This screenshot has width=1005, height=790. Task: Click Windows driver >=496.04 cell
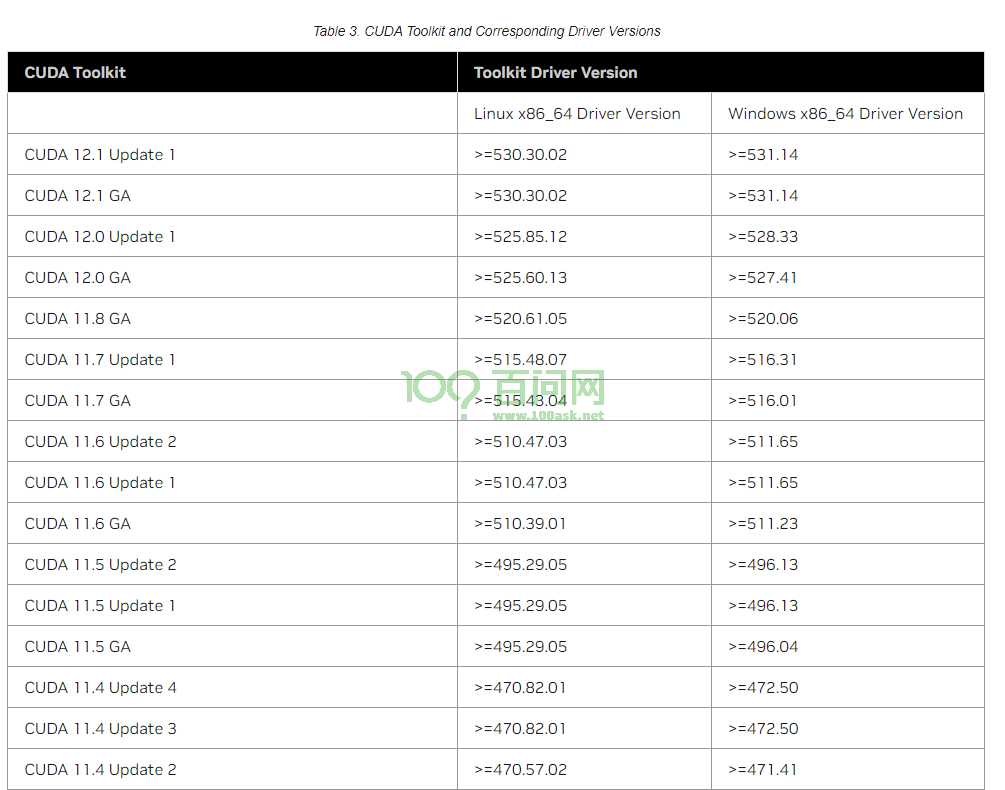[763, 647]
